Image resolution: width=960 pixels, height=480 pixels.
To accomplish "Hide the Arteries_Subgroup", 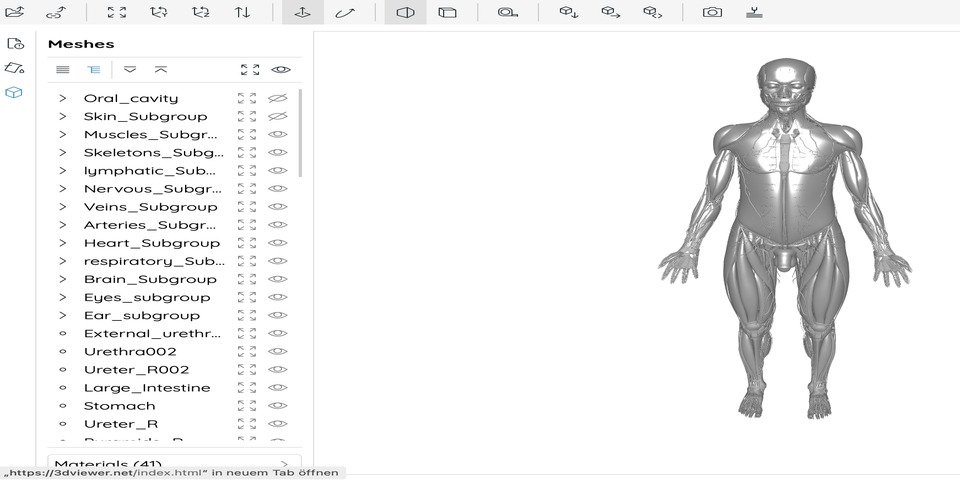I will tap(278, 225).
